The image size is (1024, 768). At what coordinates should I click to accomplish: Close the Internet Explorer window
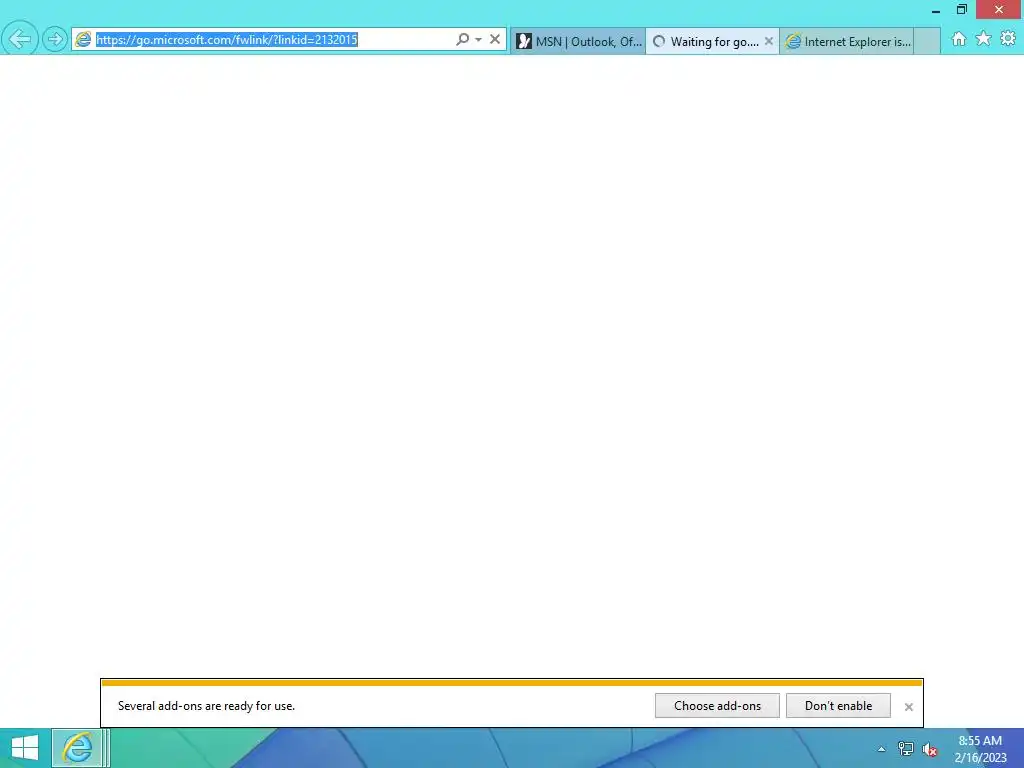(999, 10)
